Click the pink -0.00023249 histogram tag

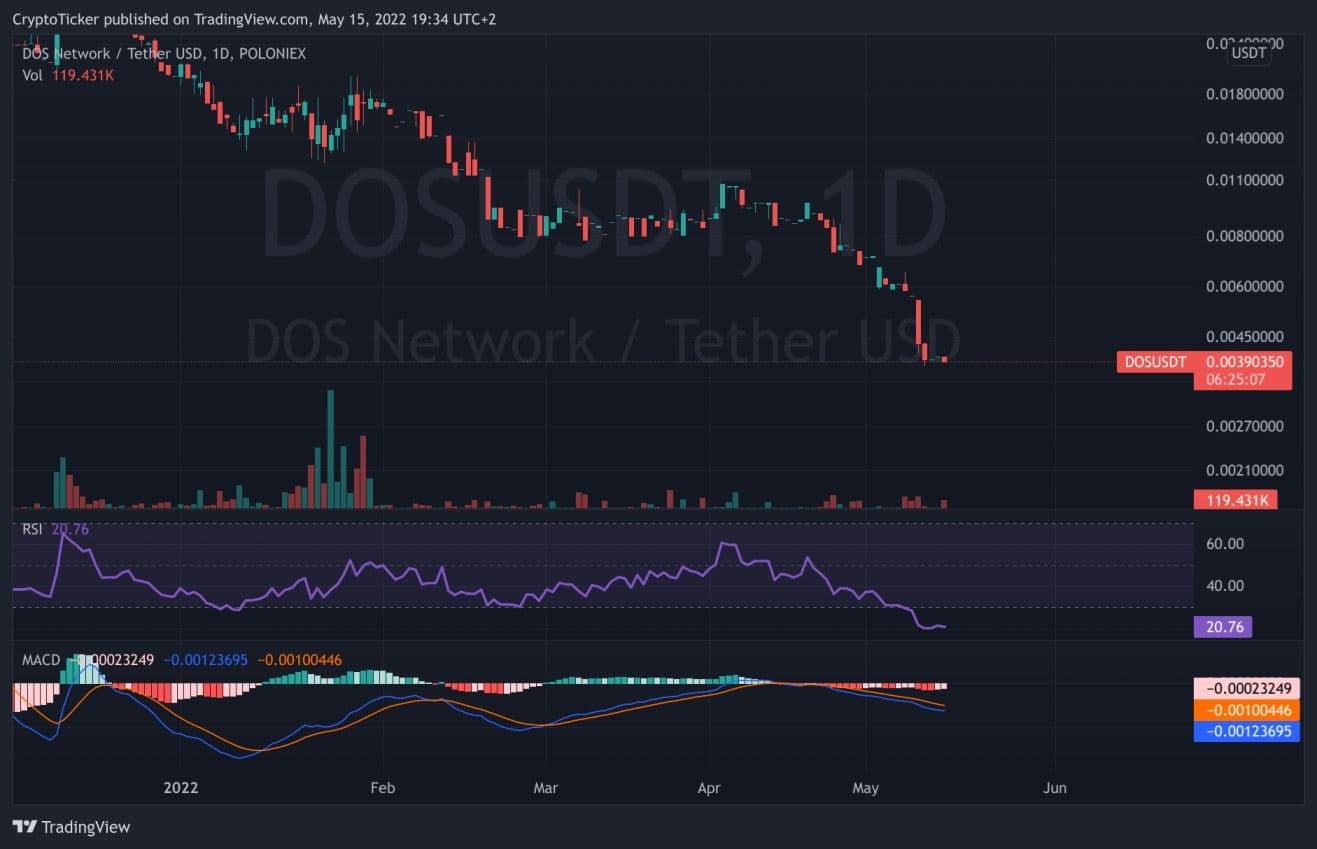click(x=1247, y=689)
